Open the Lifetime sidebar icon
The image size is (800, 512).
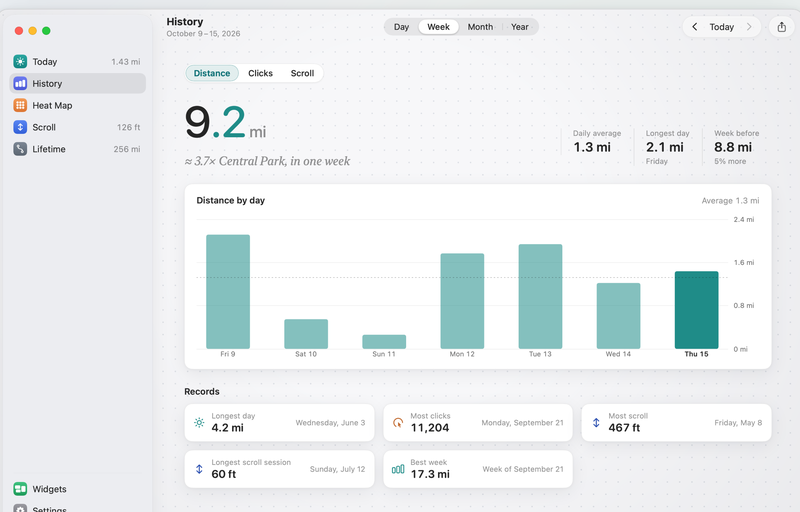(x=20, y=149)
